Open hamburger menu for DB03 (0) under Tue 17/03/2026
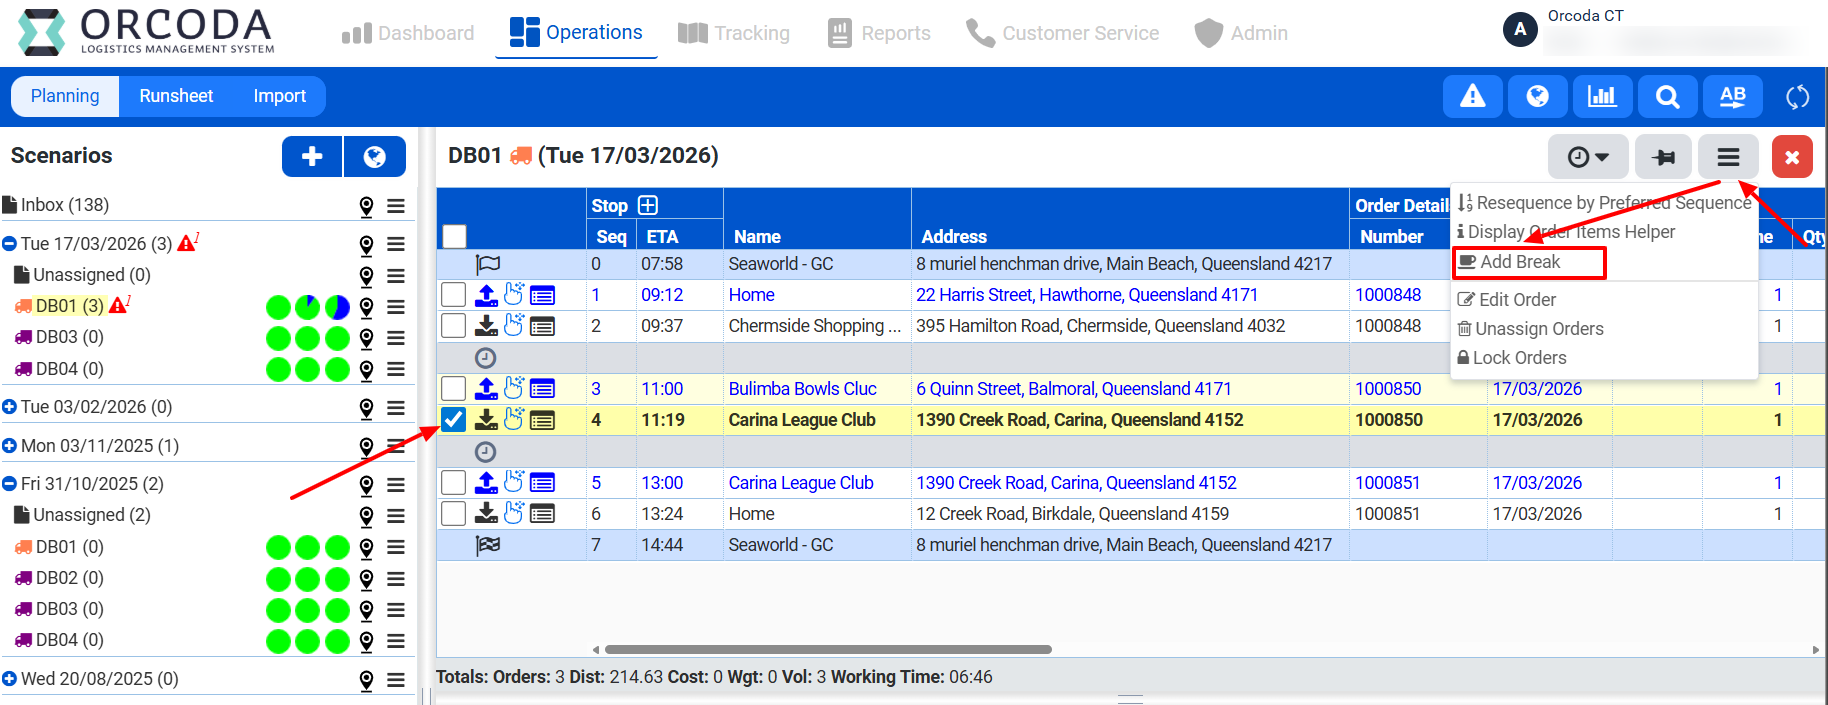Image resolution: width=1828 pixels, height=705 pixels. 396,338
